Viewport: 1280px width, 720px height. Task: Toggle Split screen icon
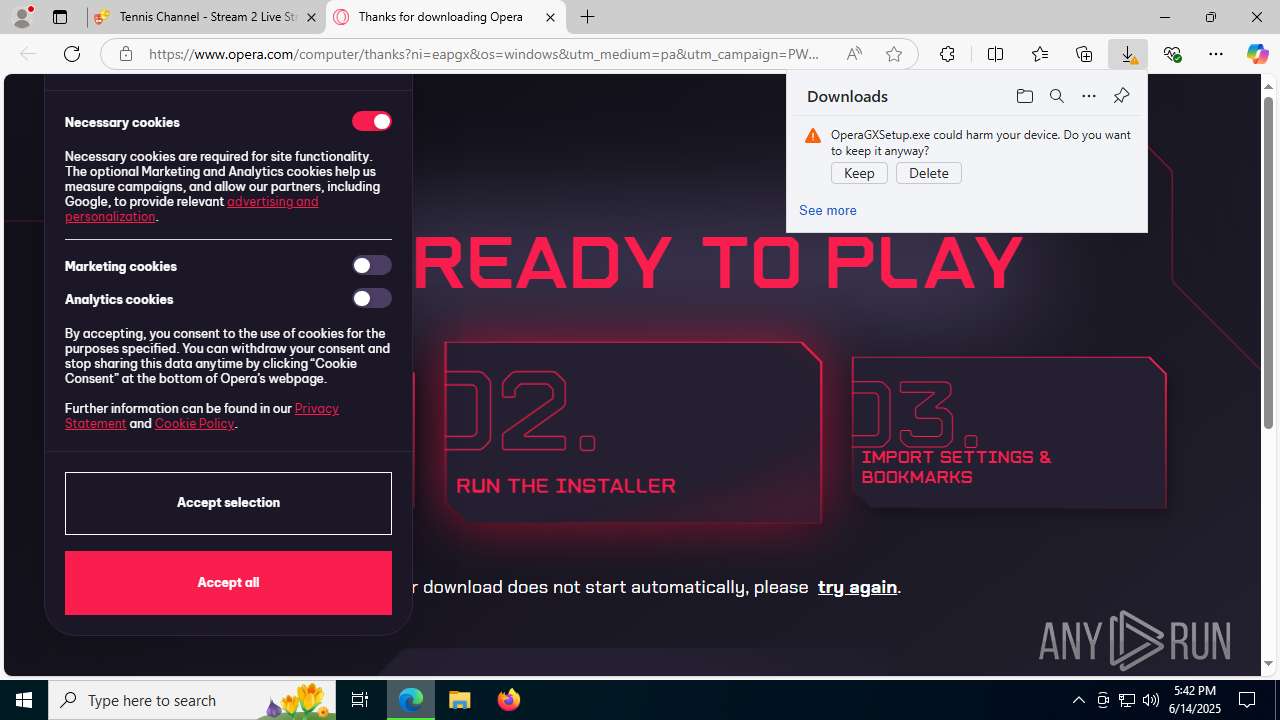pyautogui.click(x=995, y=54)
